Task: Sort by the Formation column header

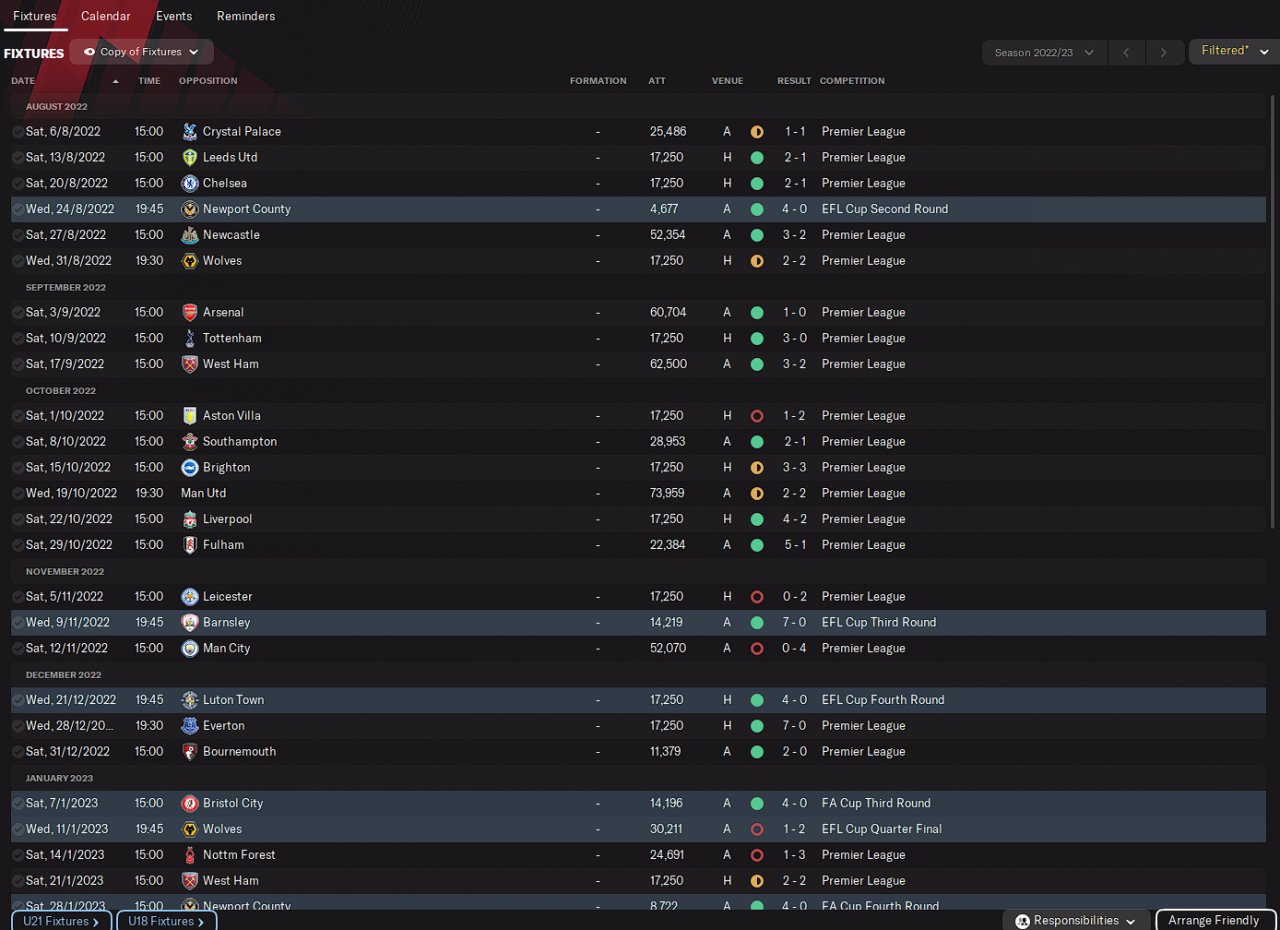Action: pyautogui.click(x=598, y=81)
